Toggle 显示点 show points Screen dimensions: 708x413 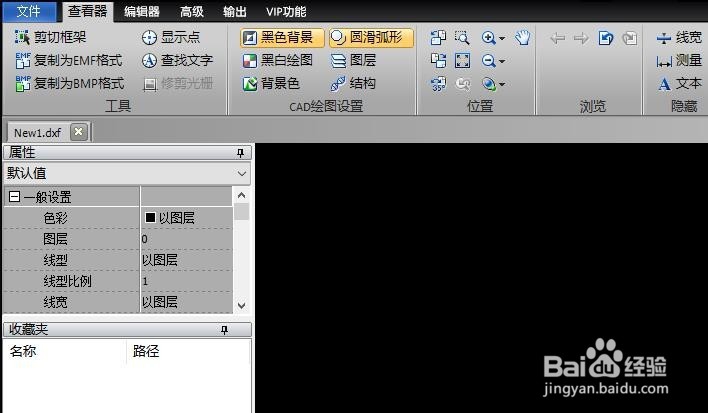click(171, 37)
